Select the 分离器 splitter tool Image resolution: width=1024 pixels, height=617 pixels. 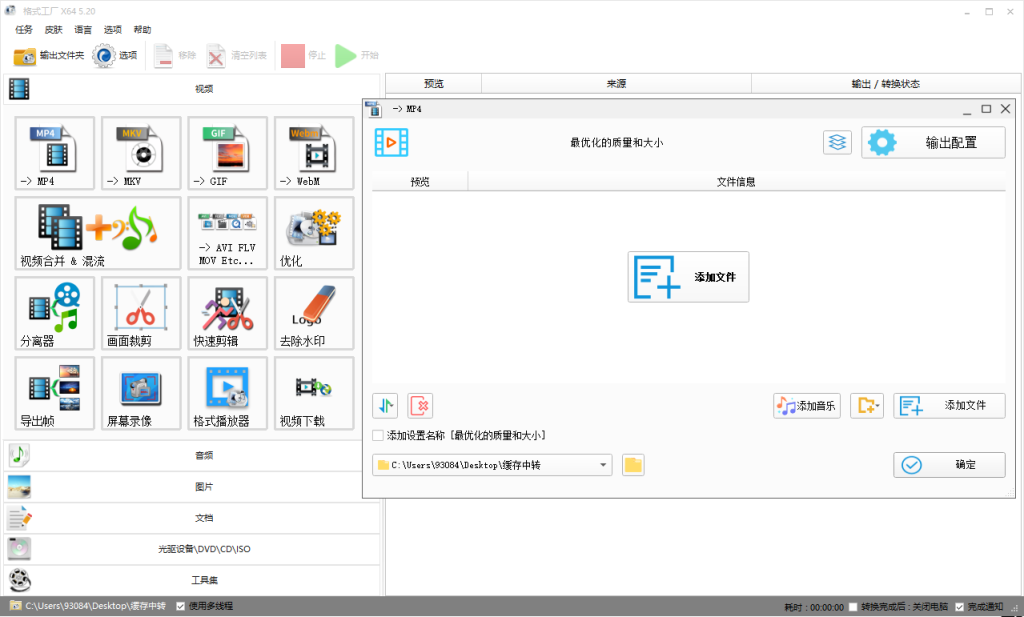coord(54,312)
